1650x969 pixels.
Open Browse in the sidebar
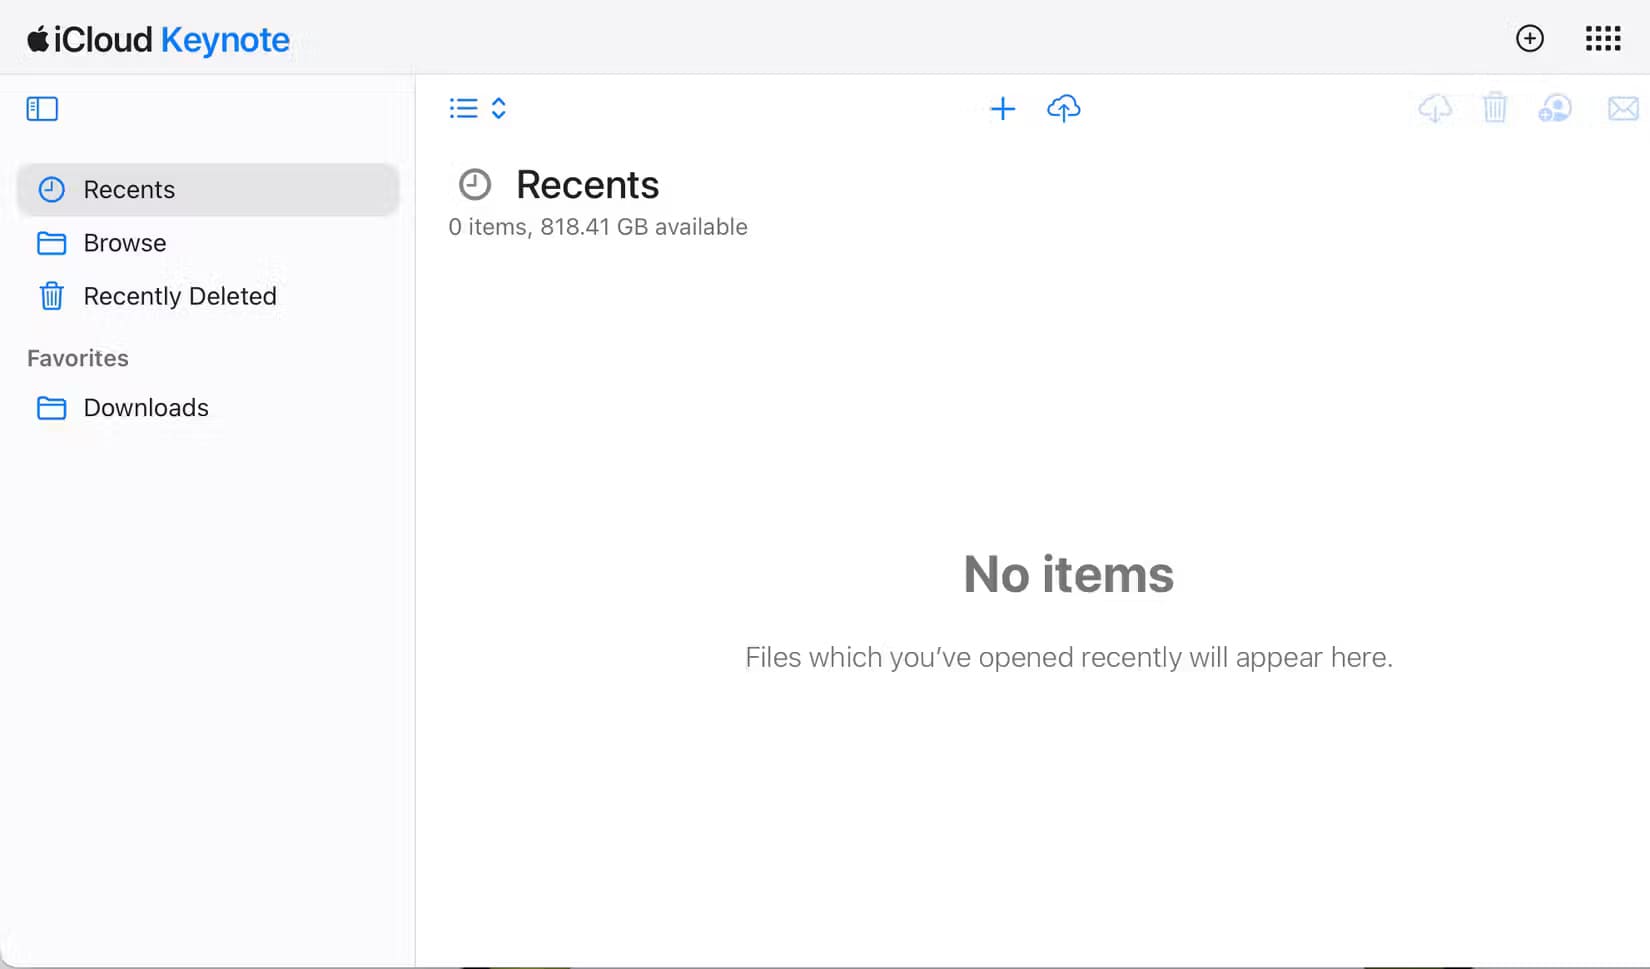tap(208, 243)
